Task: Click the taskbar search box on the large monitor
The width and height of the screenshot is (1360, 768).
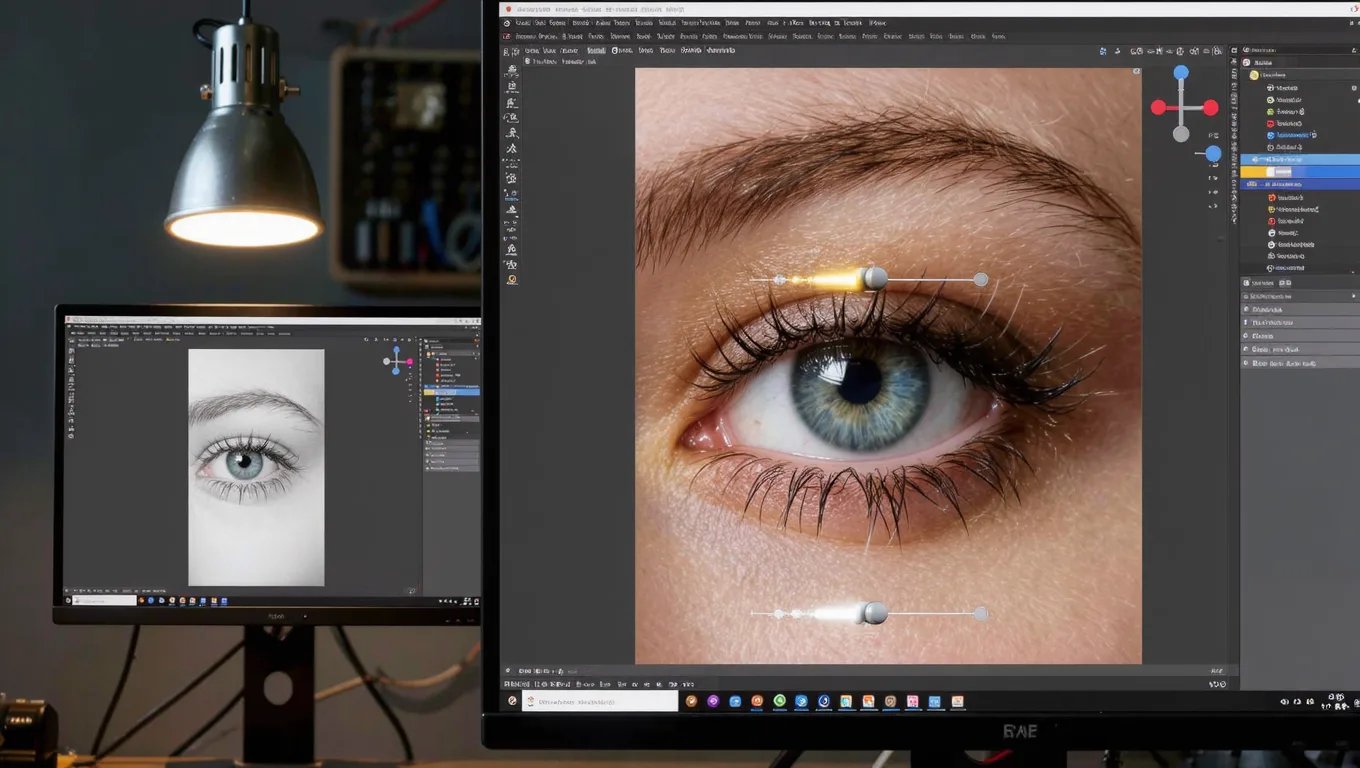Action: tap(601, 702)
